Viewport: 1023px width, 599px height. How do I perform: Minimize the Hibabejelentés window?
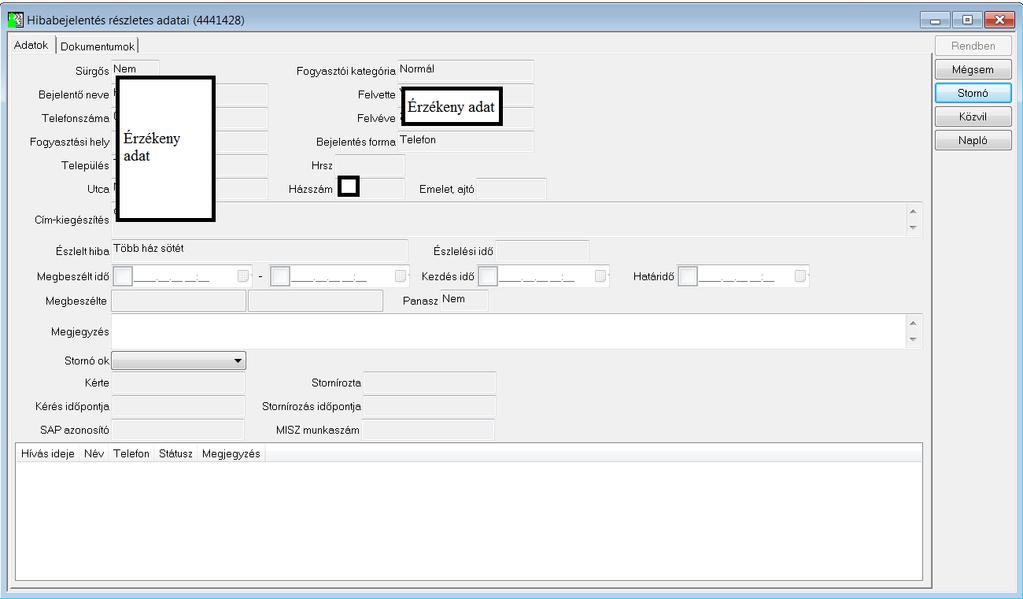point(936,20)
